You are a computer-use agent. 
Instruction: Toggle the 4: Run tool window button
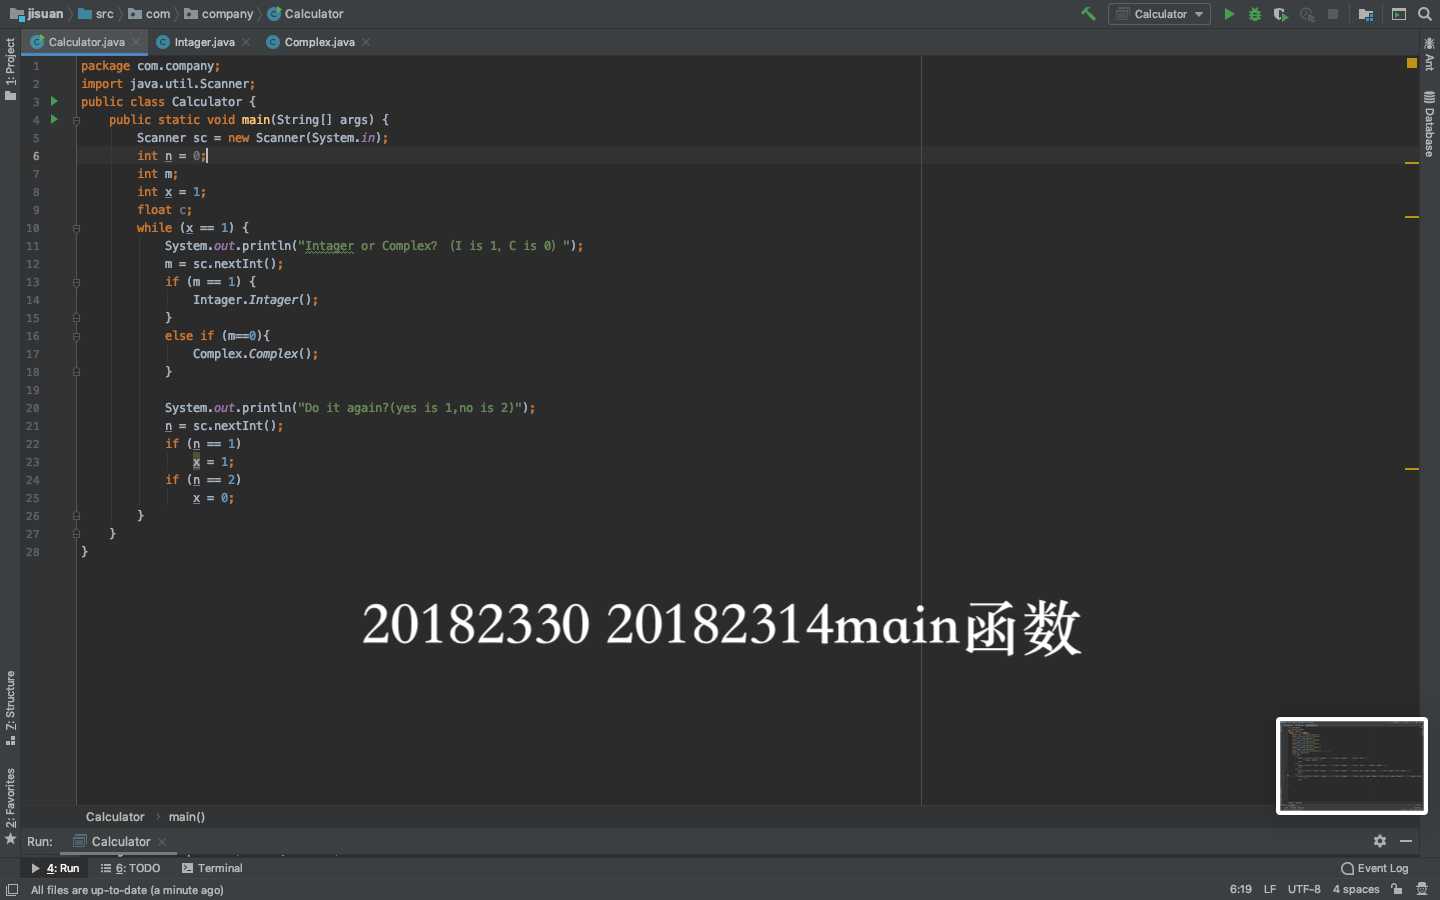55,868
